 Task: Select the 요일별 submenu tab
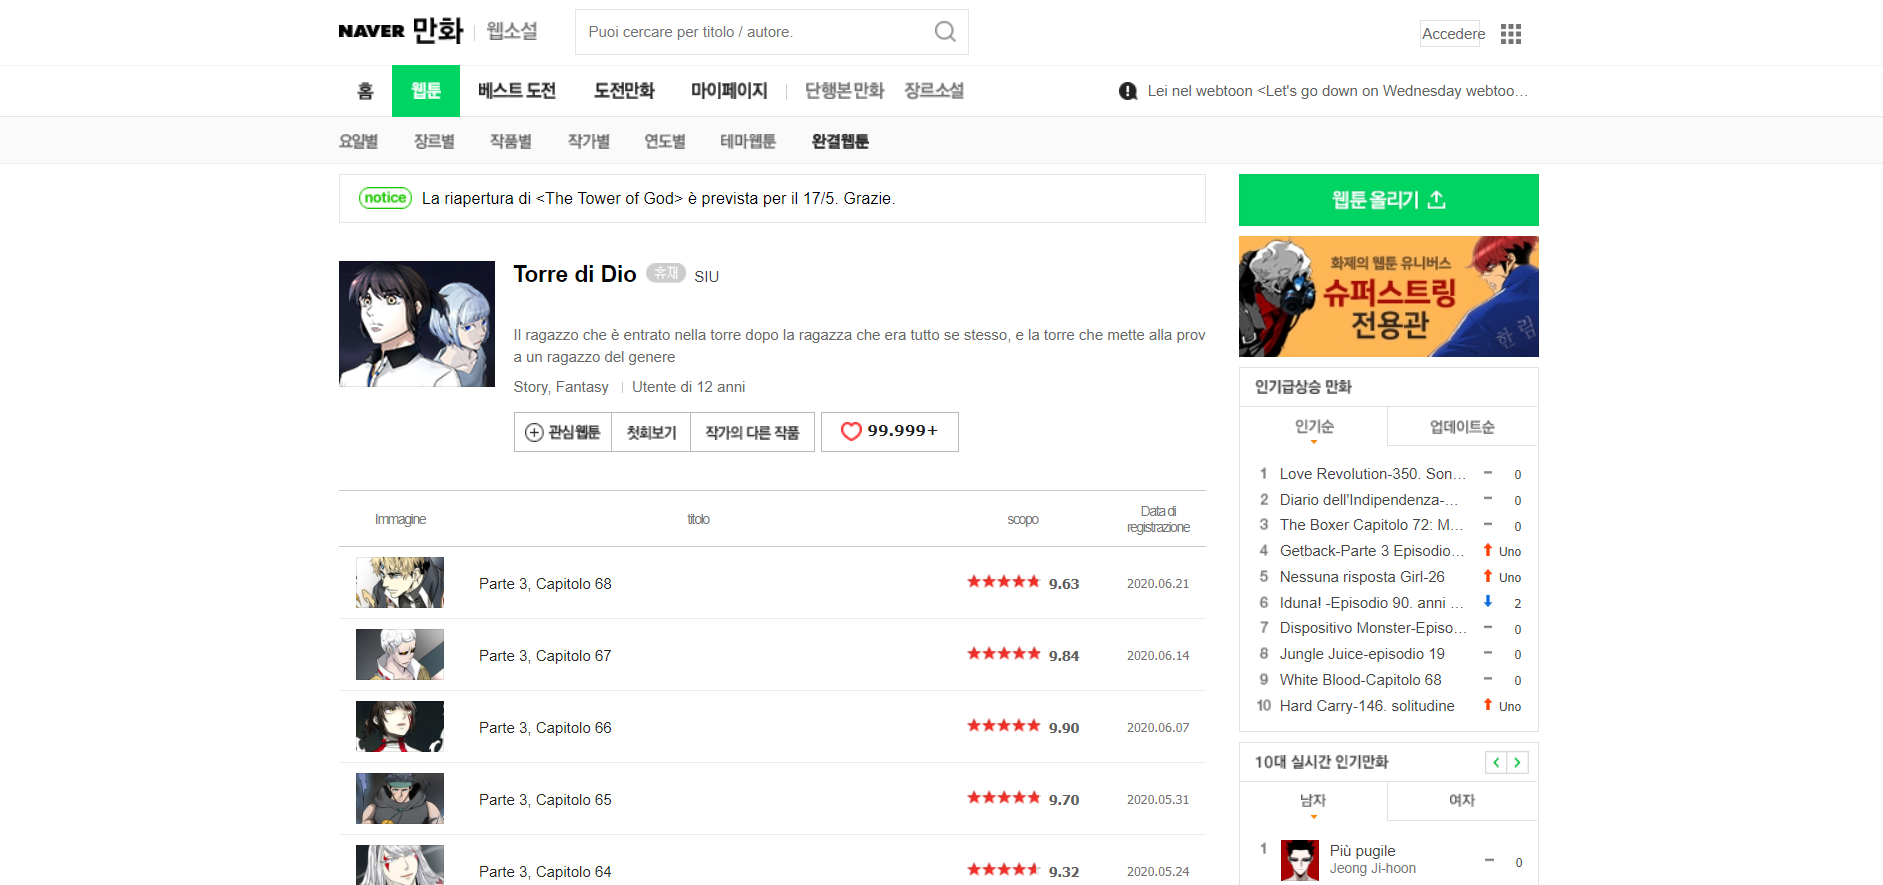358,141
